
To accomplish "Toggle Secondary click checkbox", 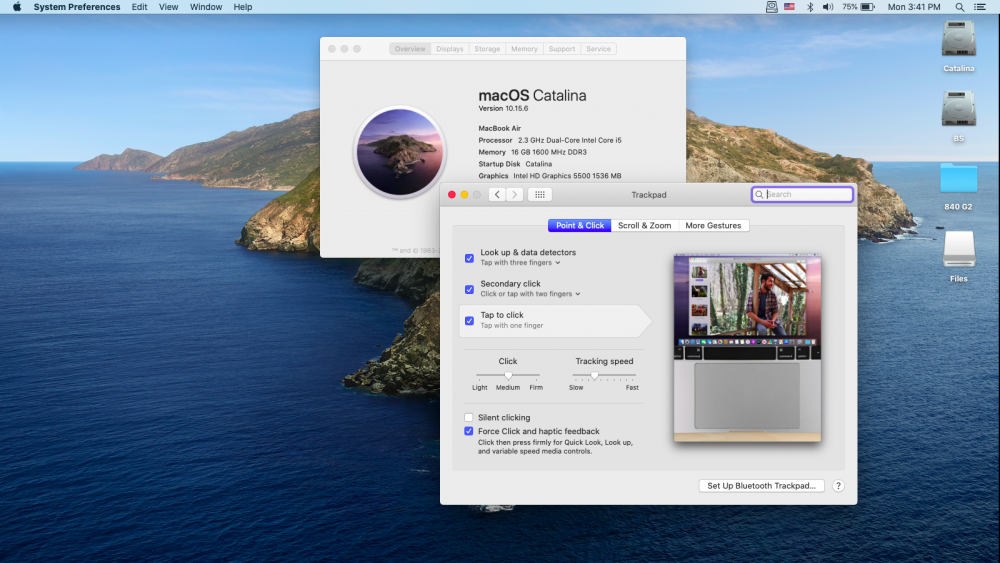I will coord(469,289).
